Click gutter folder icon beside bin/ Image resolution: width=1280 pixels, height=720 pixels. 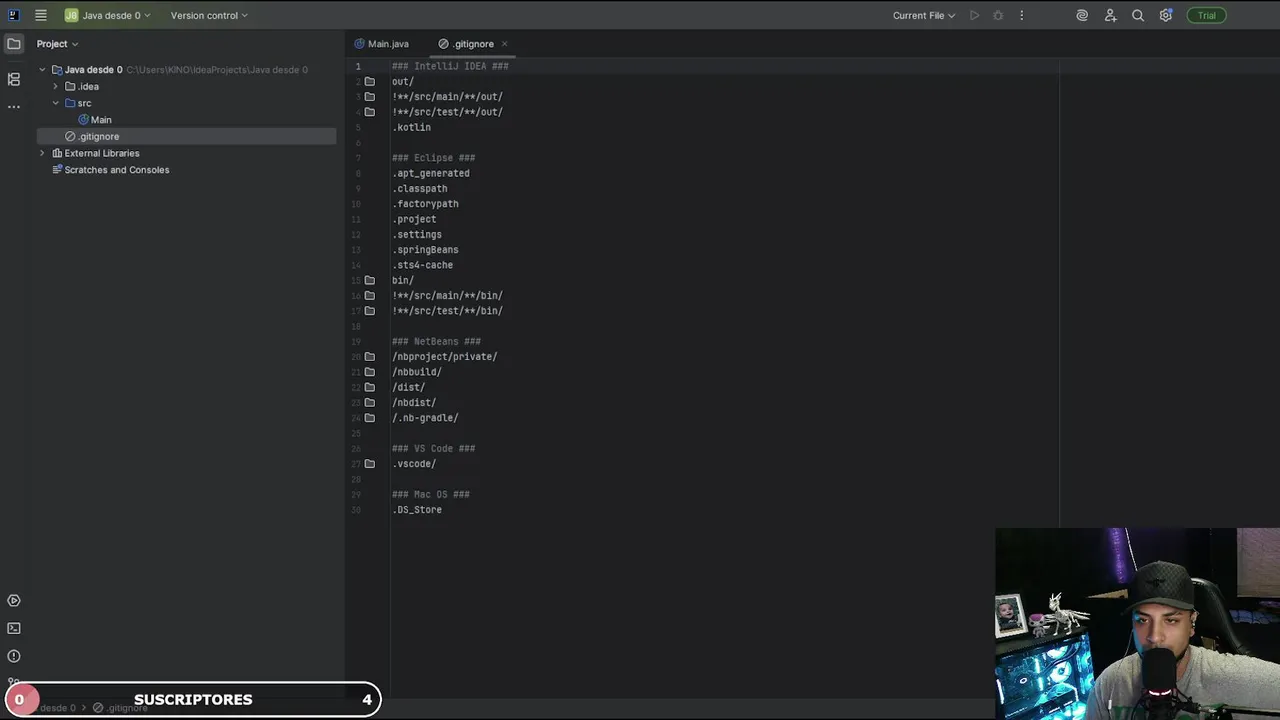pyautogui.click(x=370, y=281)
